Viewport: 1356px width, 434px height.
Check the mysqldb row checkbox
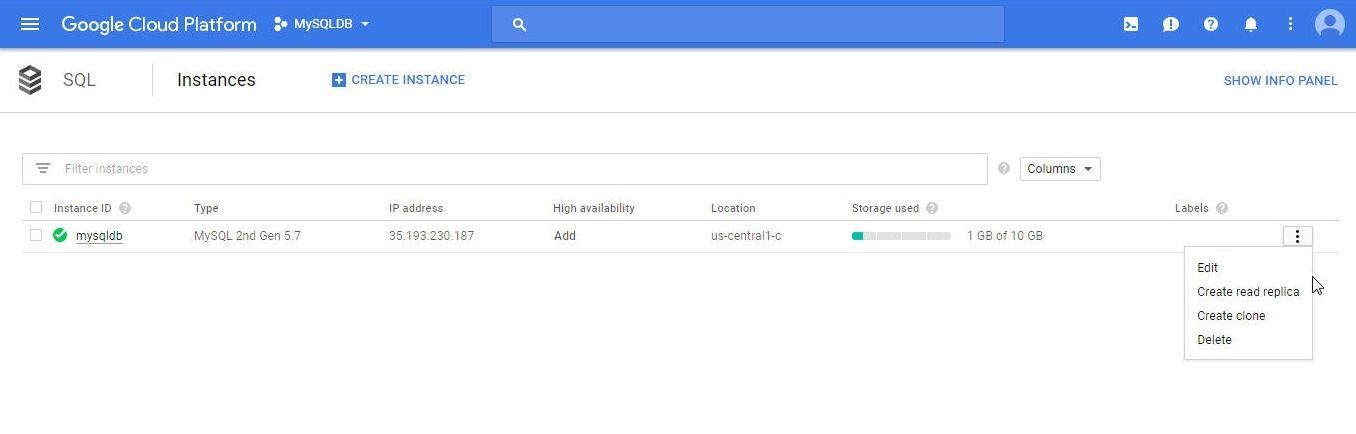pos(36,236)
